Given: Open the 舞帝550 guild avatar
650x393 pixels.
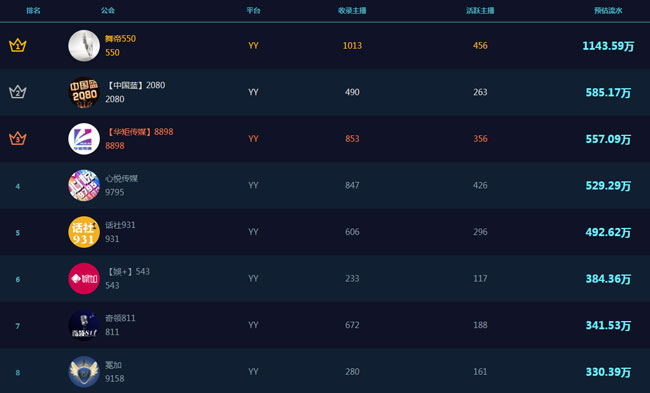Looking at the screenshot, I should pyautogui.click(x=84, y=46).
